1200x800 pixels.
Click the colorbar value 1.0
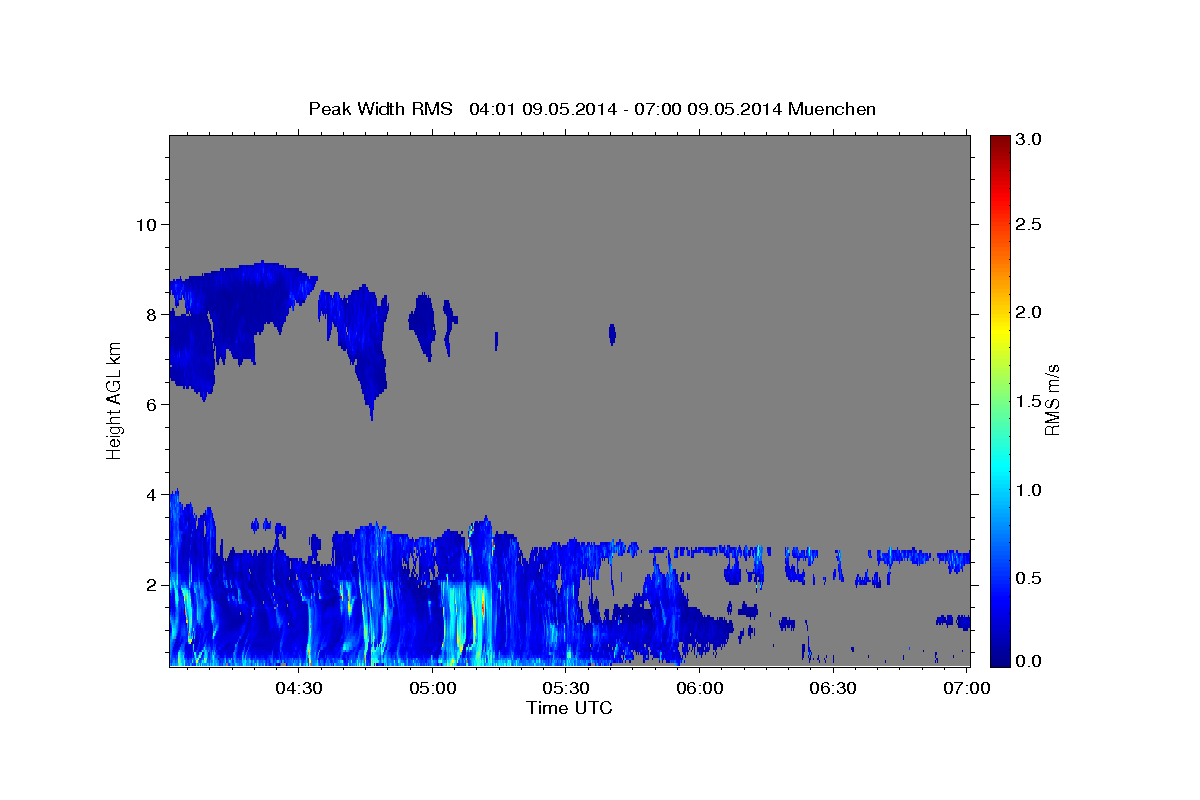click(1029, 490)
